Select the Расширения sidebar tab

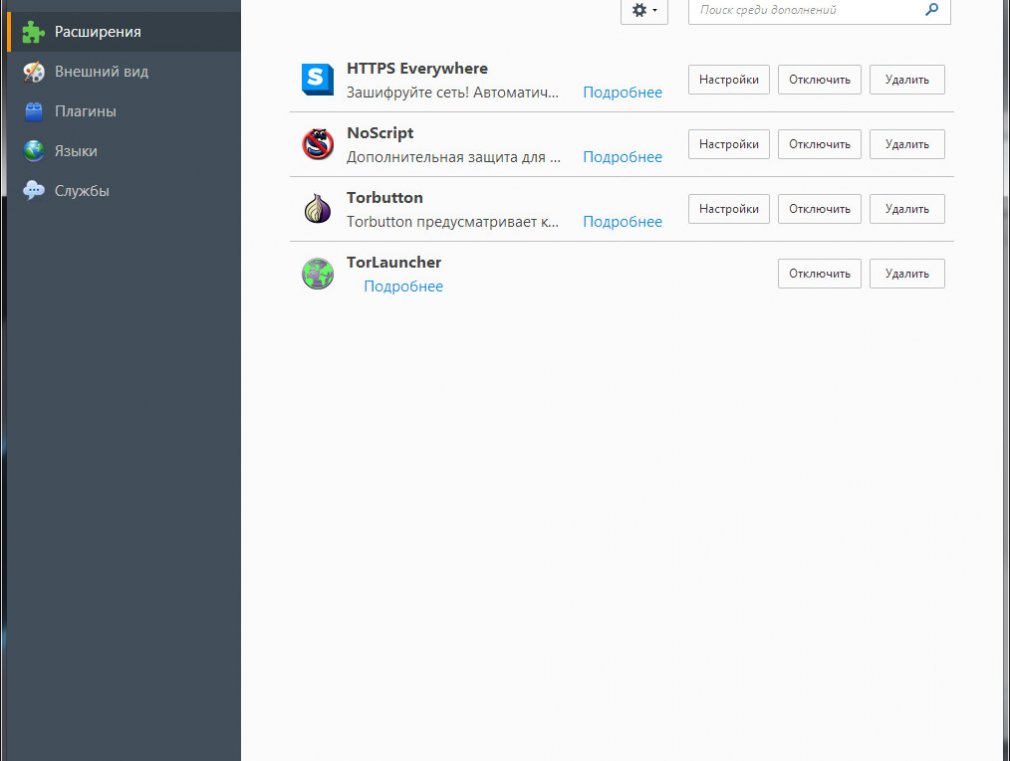coord(124,32)
